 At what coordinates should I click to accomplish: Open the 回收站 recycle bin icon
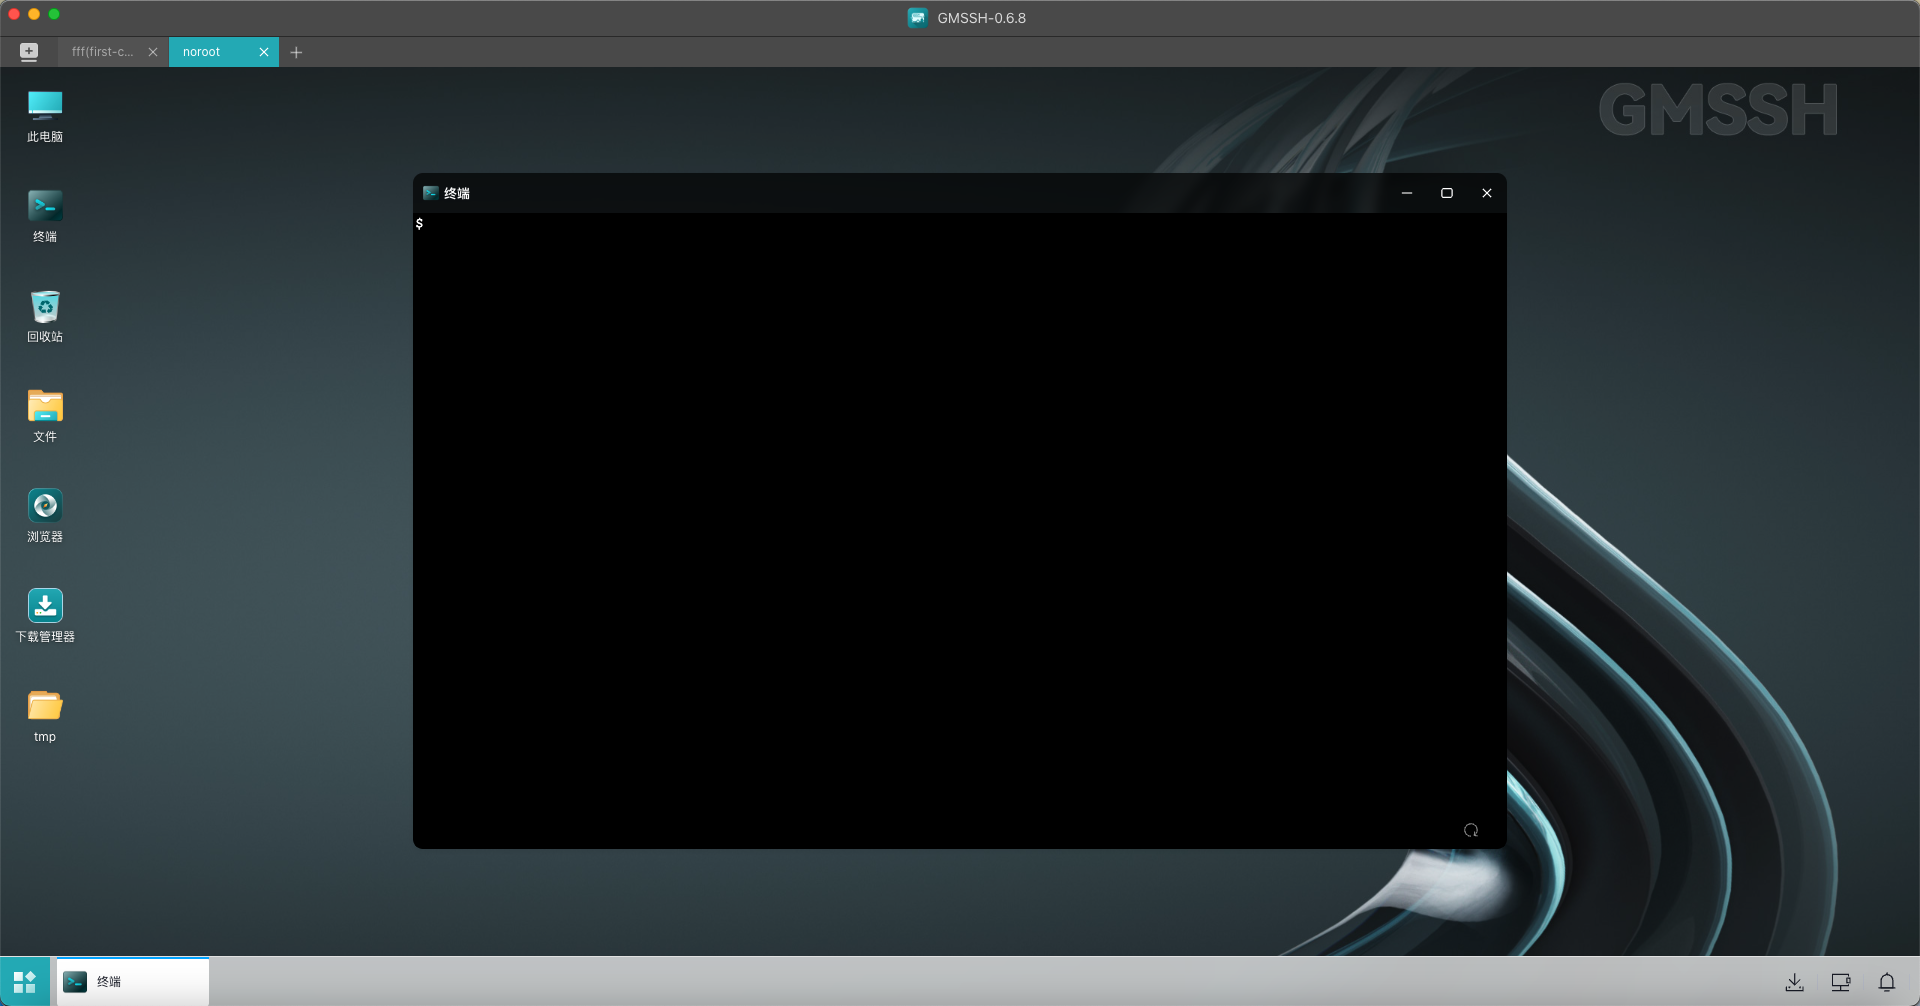coord(45,316)
